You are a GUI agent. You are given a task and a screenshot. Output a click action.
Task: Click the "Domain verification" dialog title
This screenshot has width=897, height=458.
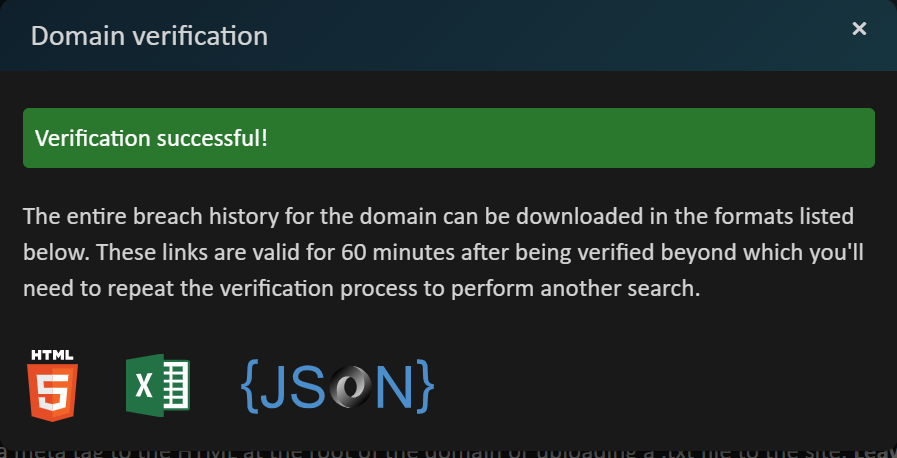149,37
